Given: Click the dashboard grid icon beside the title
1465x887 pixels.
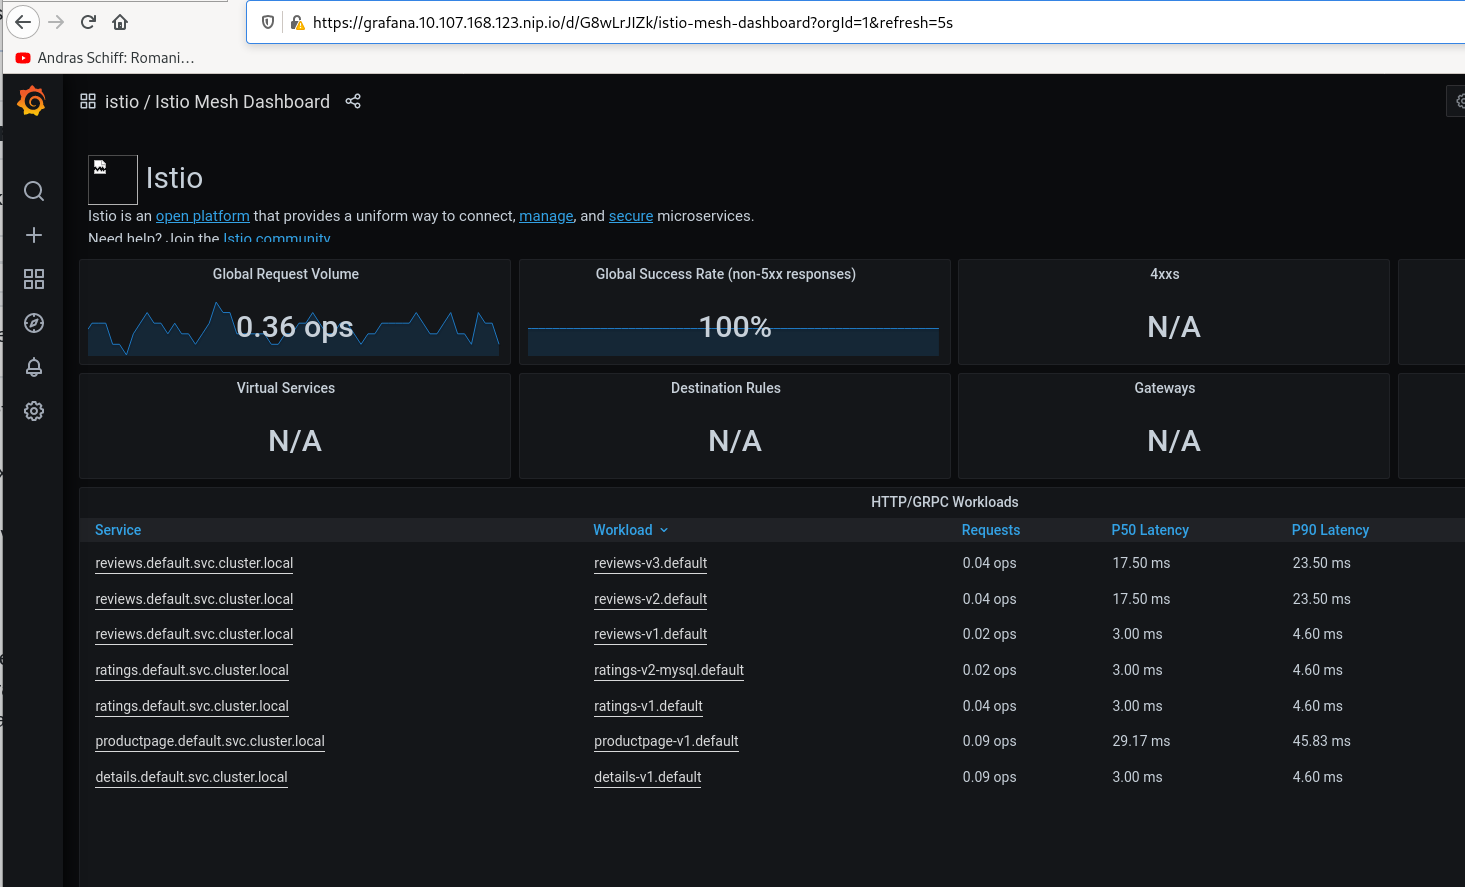Looking at the screenshot, I should click(x=87, y=101).
